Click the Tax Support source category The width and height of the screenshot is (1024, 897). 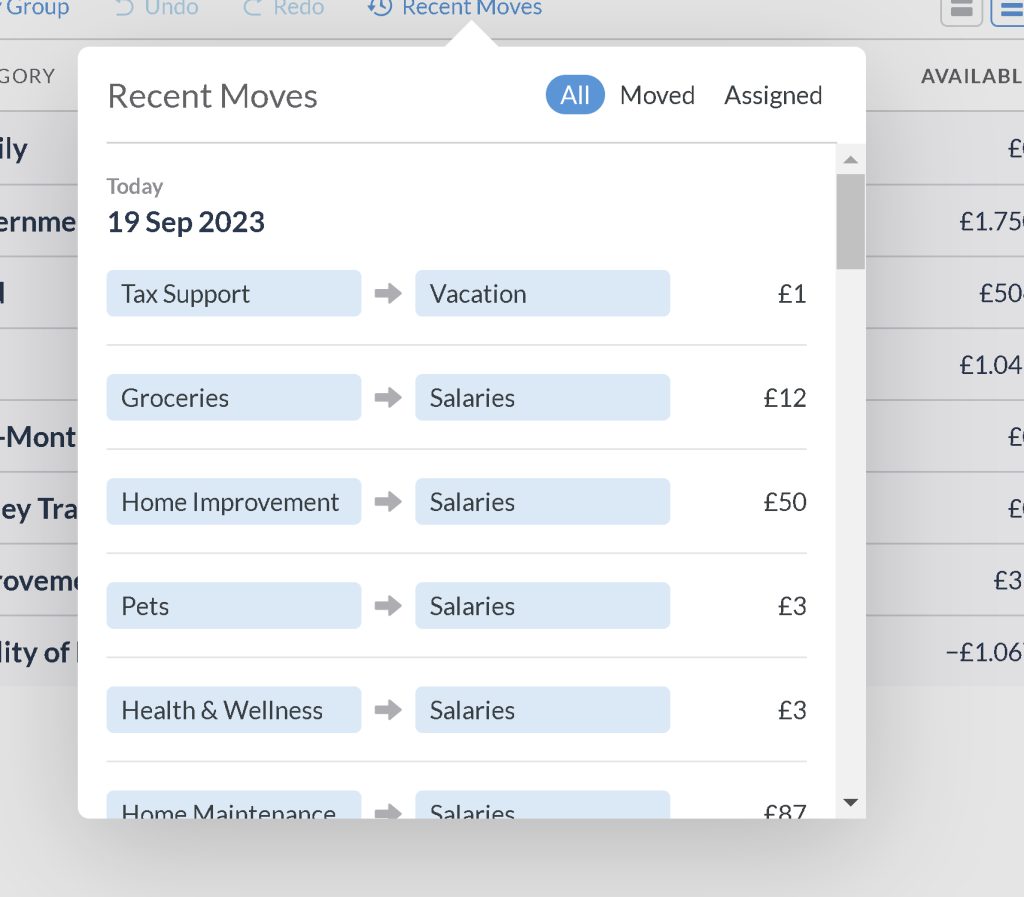234,294
